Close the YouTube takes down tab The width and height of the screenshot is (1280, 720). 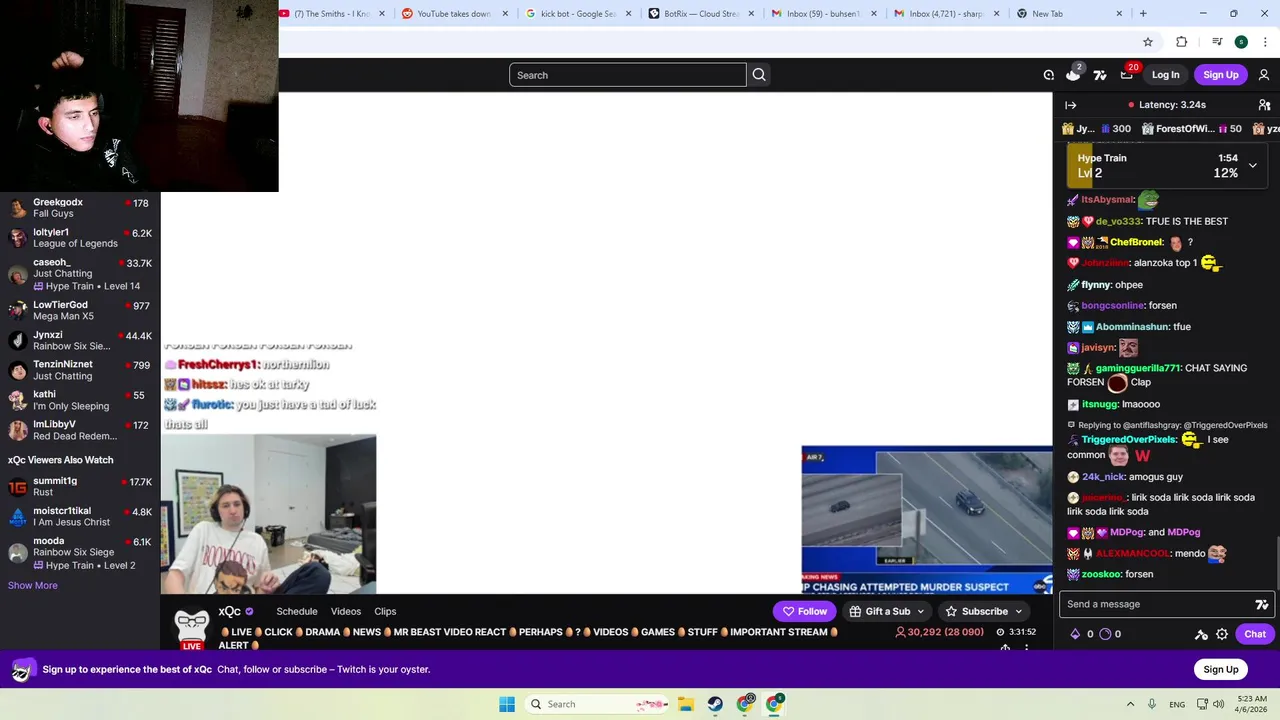tap(505, 14)
